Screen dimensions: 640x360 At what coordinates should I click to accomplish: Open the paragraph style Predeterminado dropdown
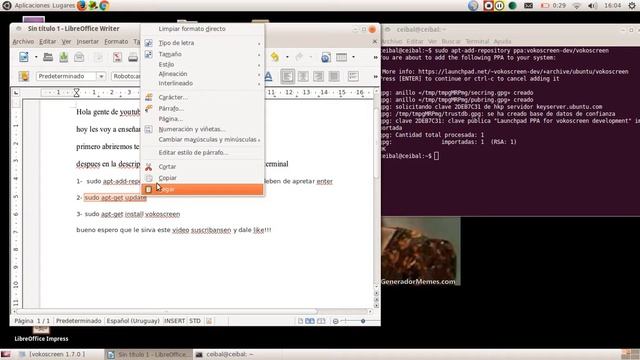tap(101, 76)
